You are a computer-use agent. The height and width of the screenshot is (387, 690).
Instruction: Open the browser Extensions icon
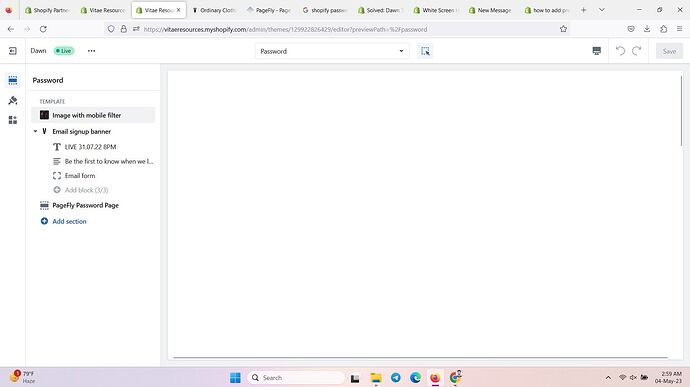click(x=663, y=29)
